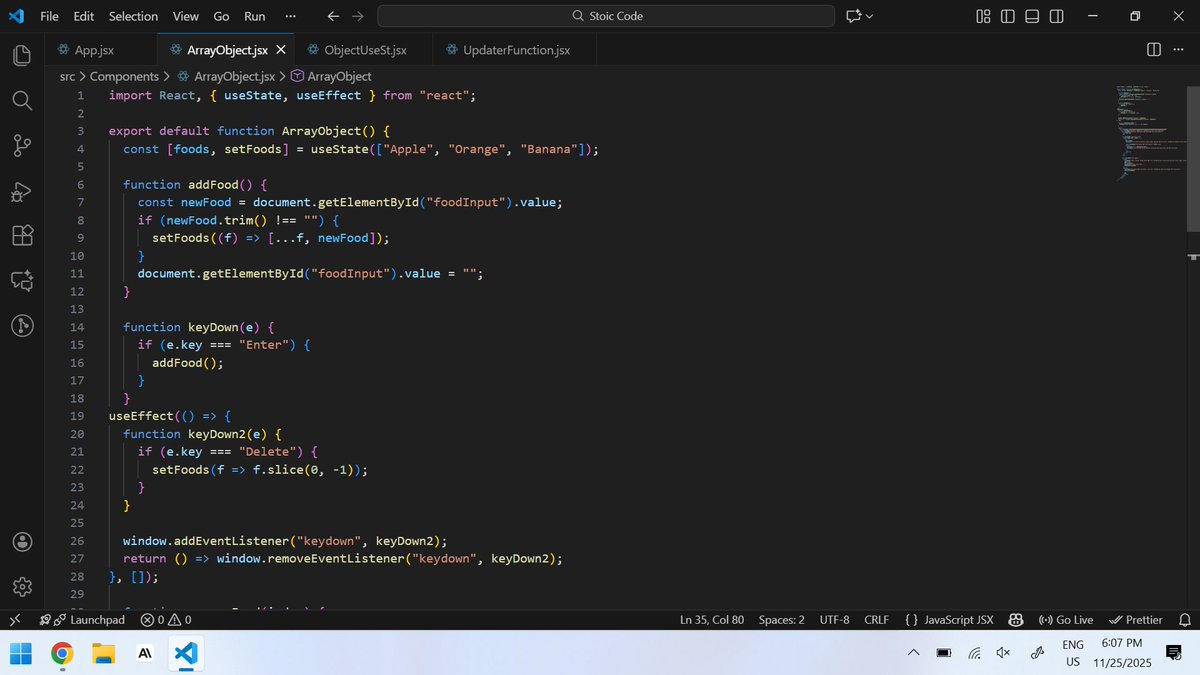Click Launchpad in the status bar
The image size is (1200, 675).
83,620
